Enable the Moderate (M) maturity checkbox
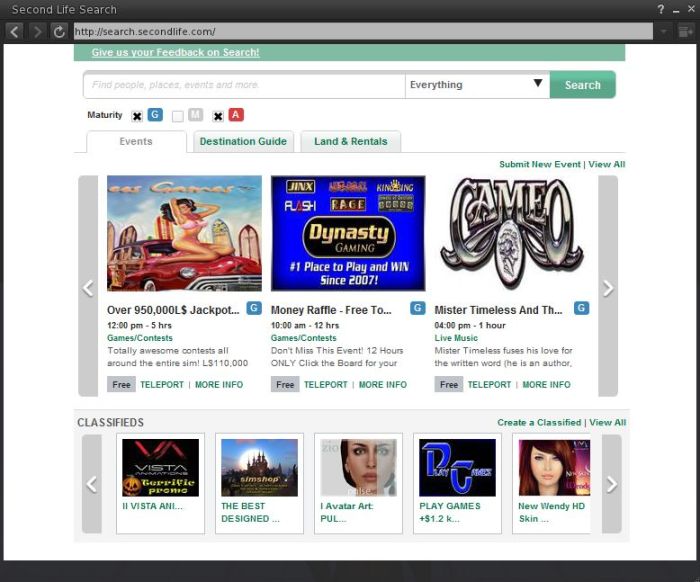 tap(178, 116)
